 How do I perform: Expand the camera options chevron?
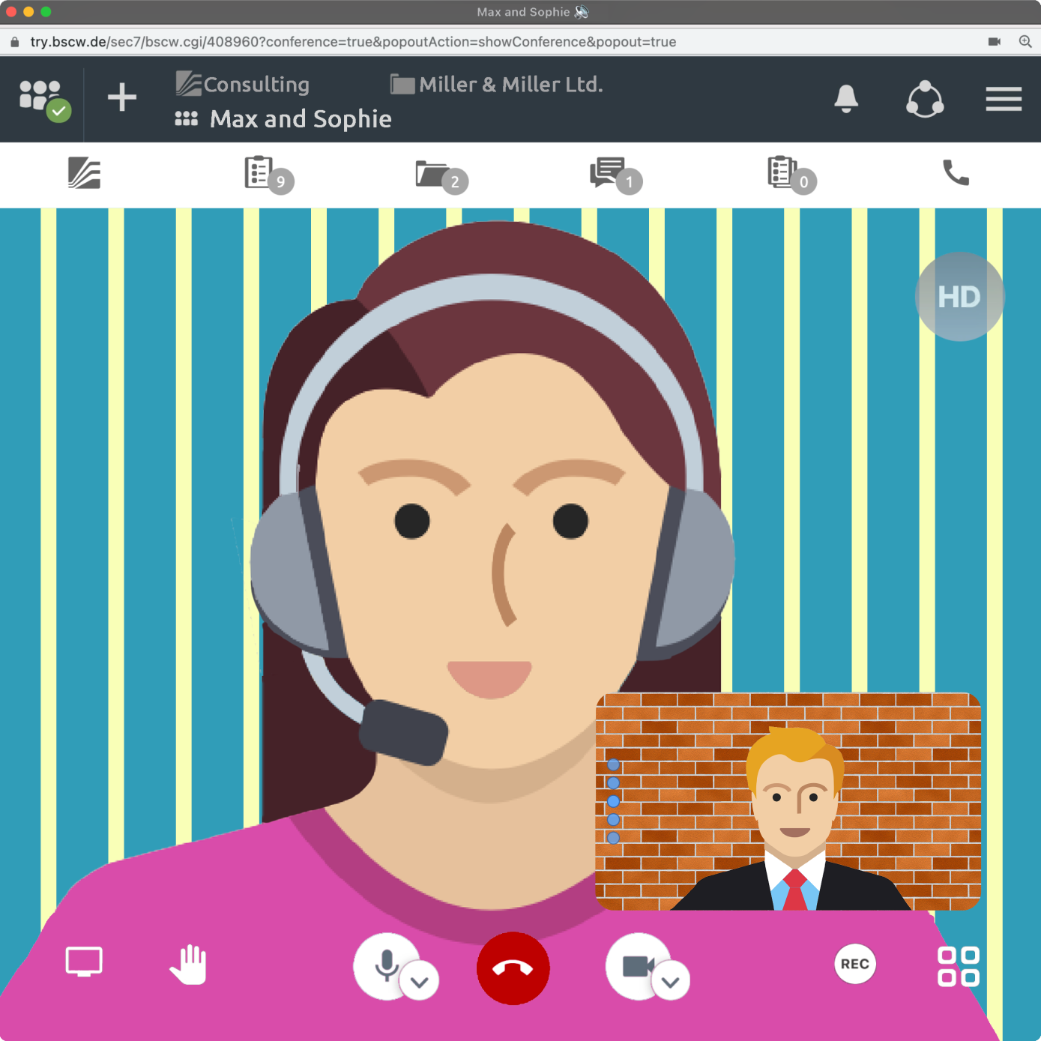point(671,981)
